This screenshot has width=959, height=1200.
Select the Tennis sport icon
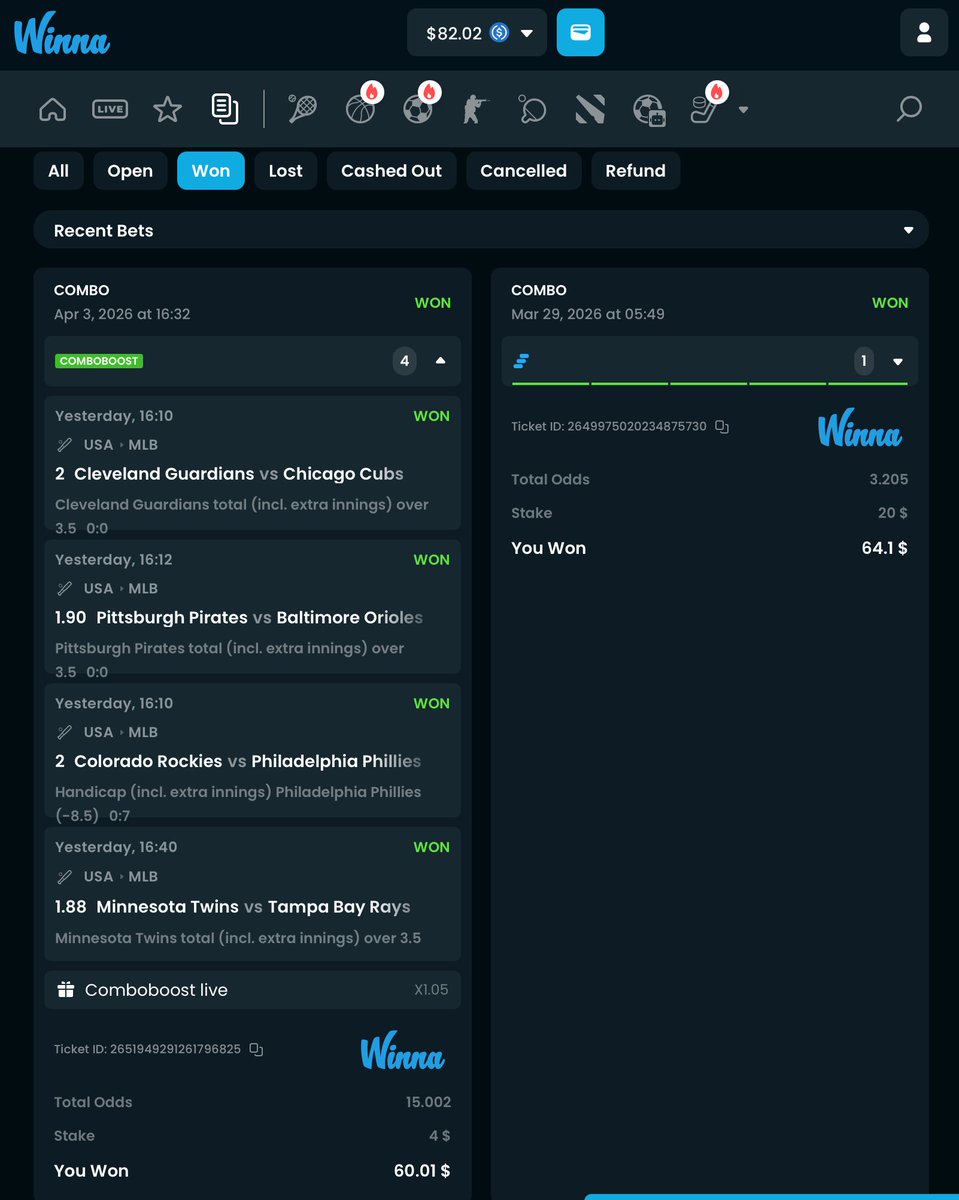coord(302,109)
